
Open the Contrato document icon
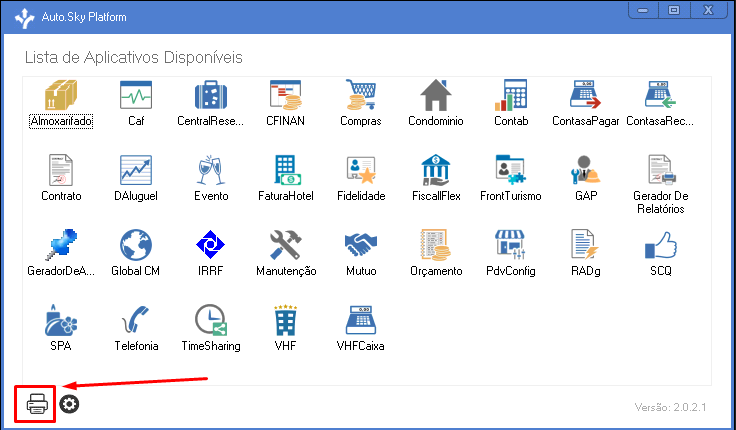point(61,170)
